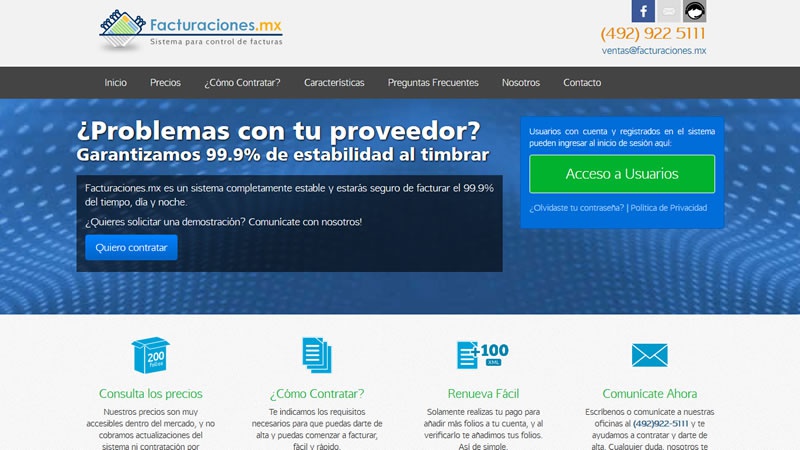Go to Inicio in navigation bar
This screenshot has height=450, width=800.
pos(116,83)
